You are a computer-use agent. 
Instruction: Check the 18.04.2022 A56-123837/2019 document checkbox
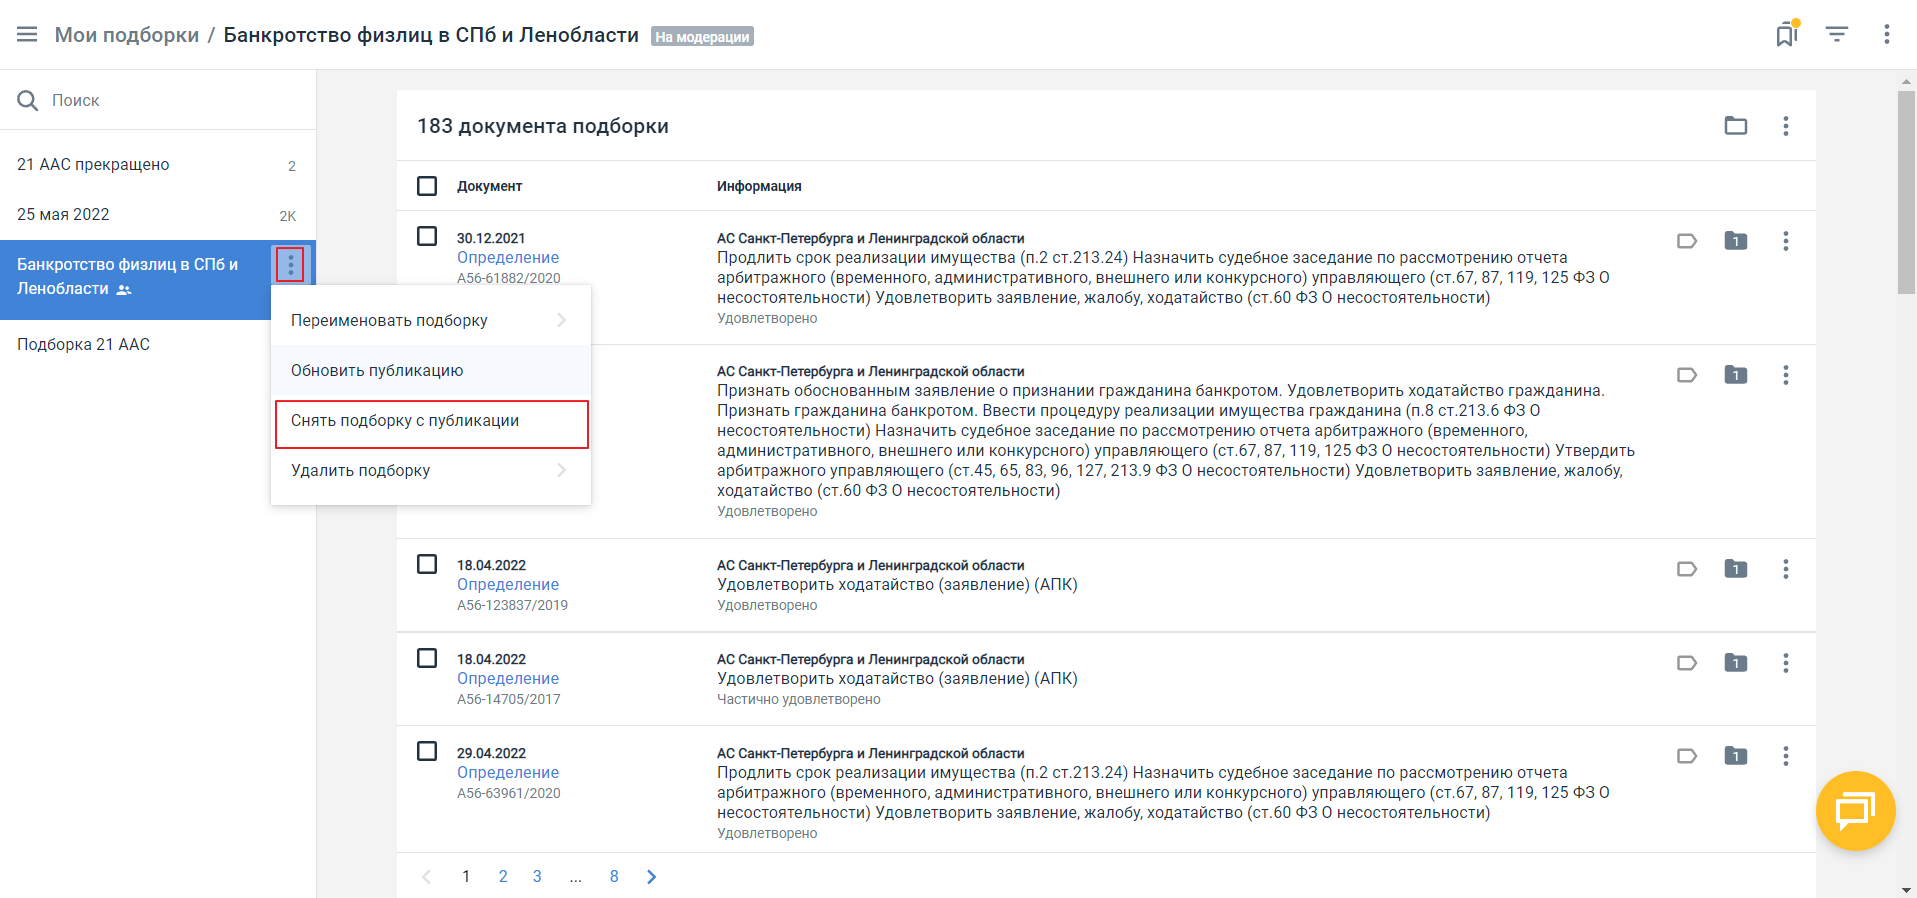(x=427, y=564)
